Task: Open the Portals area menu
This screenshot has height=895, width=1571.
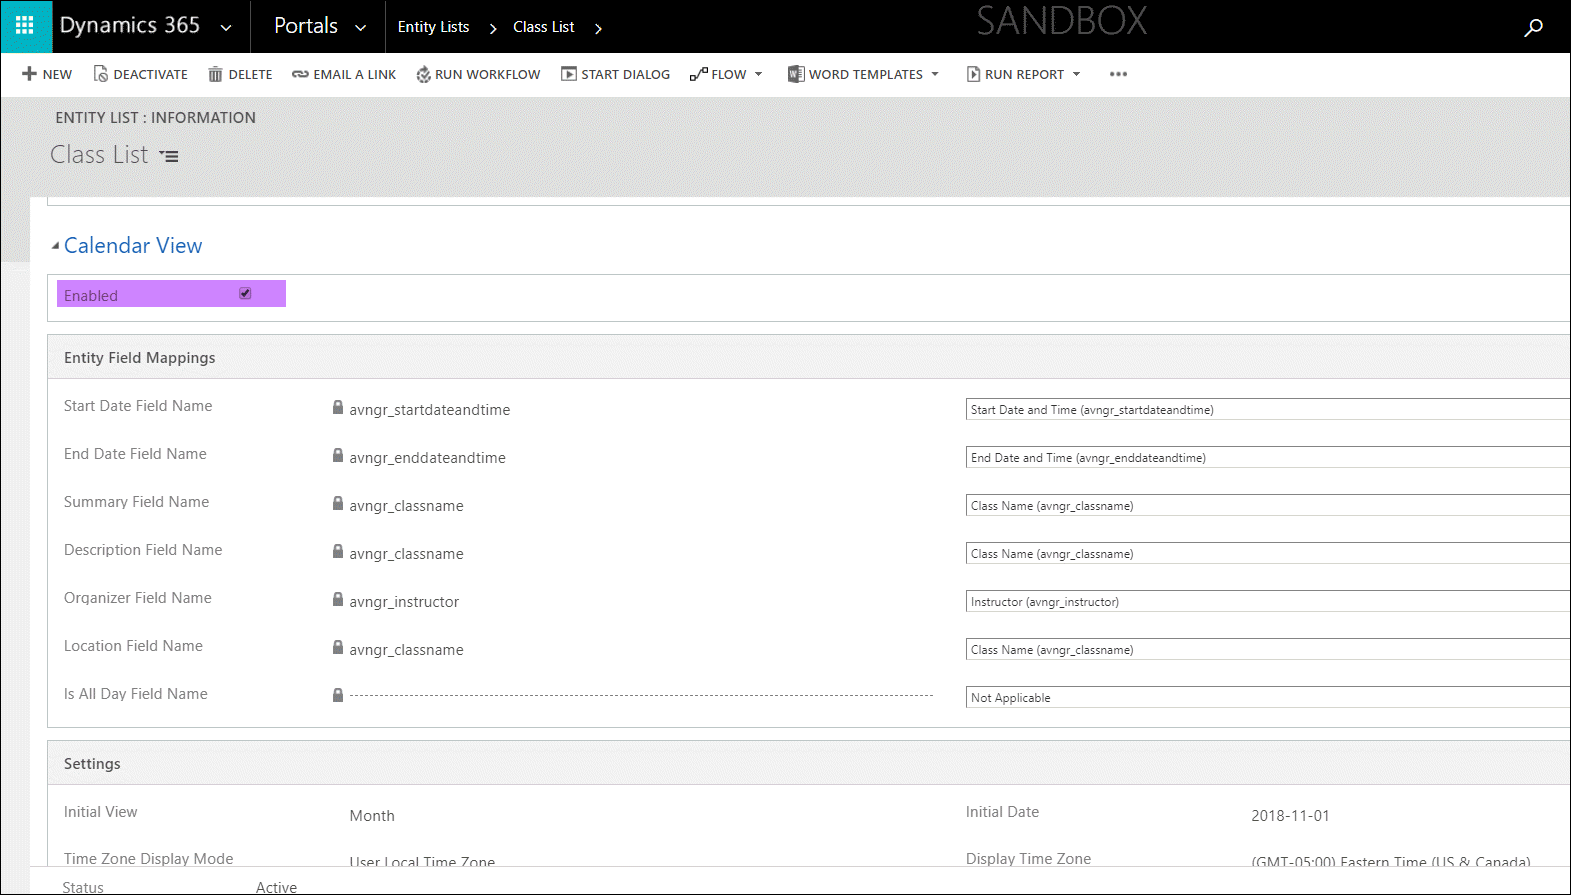Action: coord(360,28)
